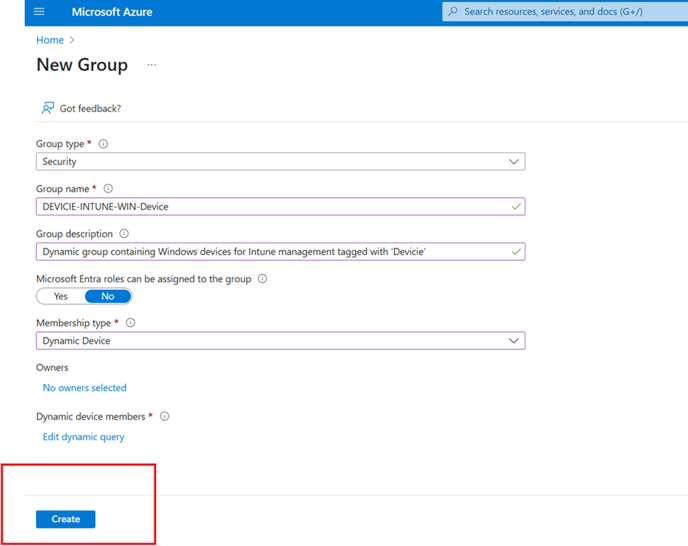
Task: Click the search magnifier icon
Action: coord(453,11)
